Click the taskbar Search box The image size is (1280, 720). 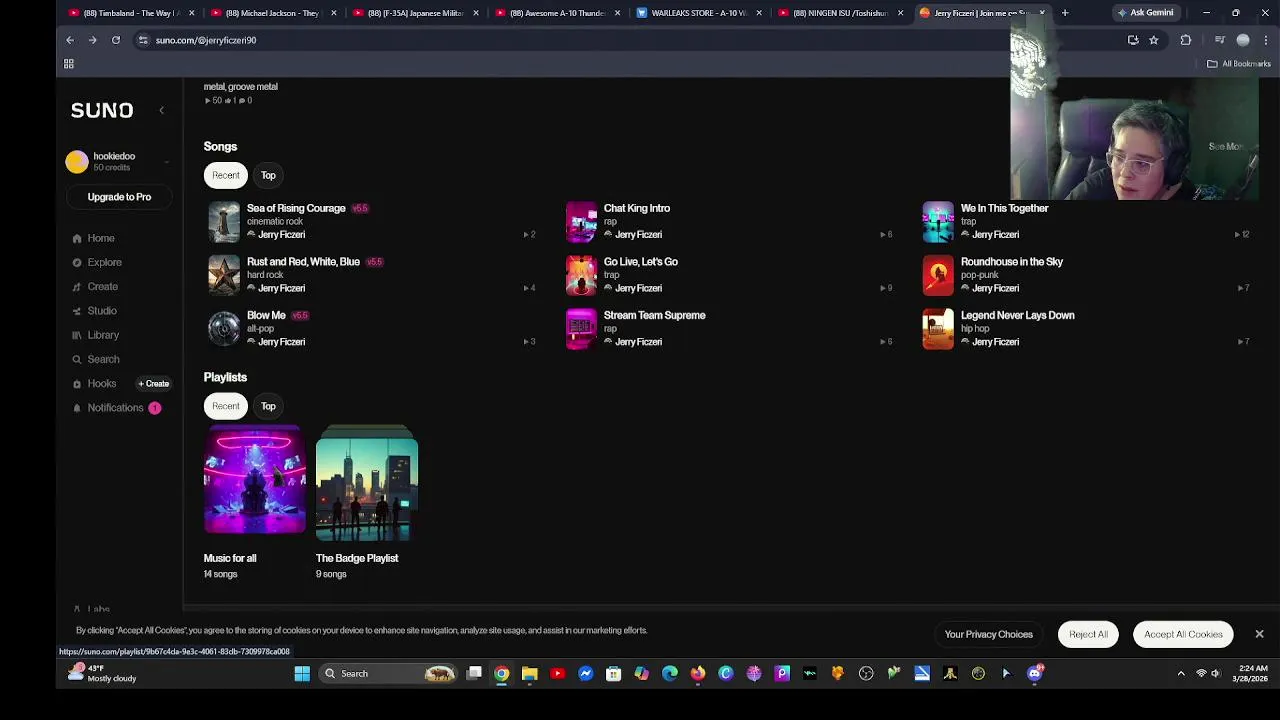click(390, 674)
